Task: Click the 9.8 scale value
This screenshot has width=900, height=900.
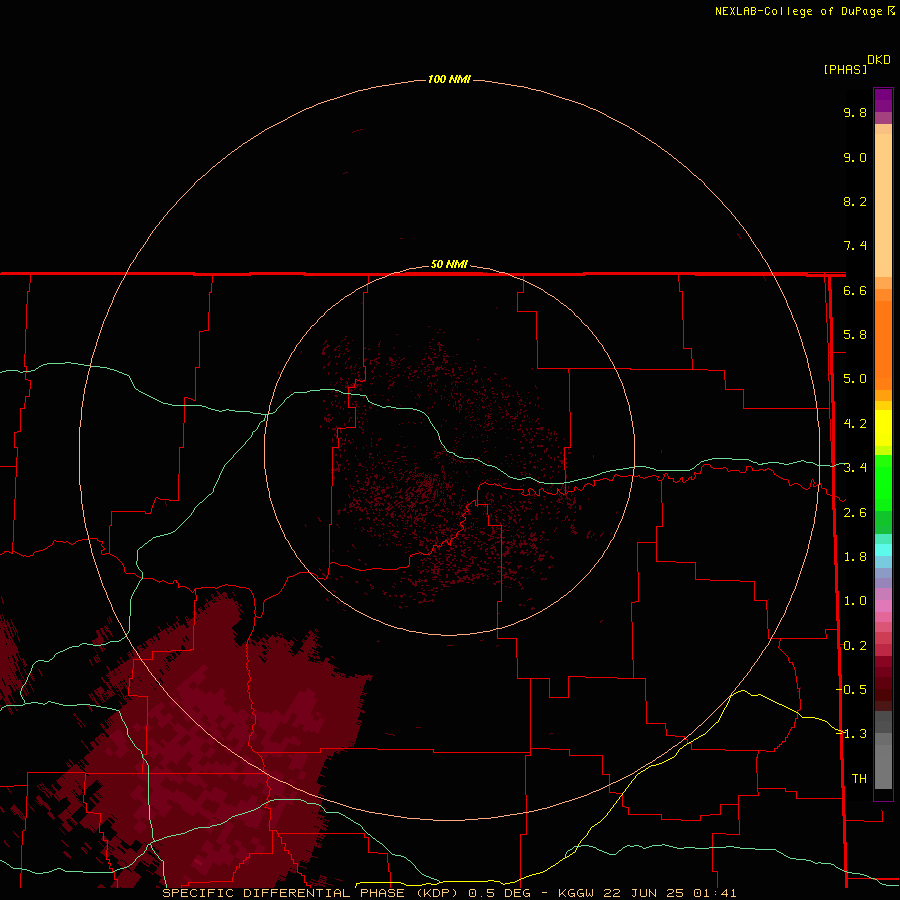Action: tap(855, 113)
